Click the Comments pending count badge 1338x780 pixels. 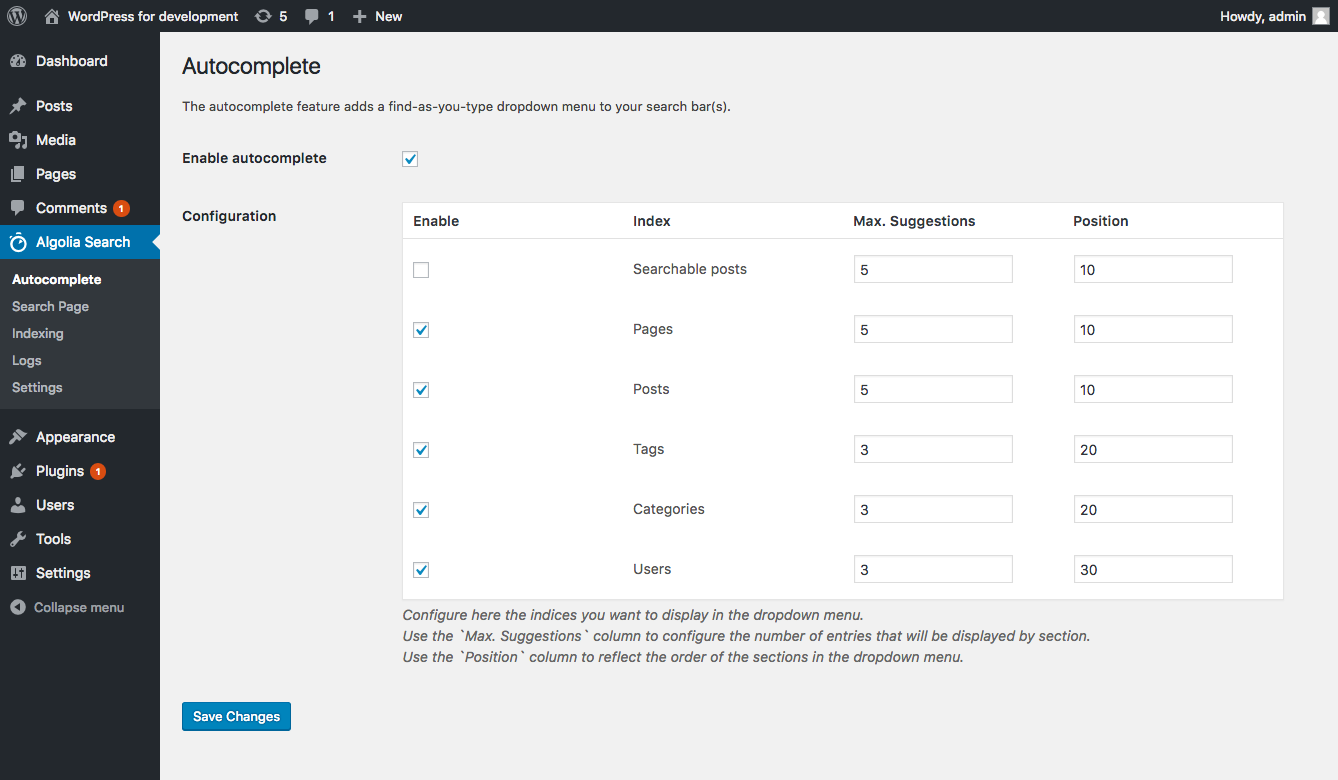pyautogui.click(x=121, y=208)
